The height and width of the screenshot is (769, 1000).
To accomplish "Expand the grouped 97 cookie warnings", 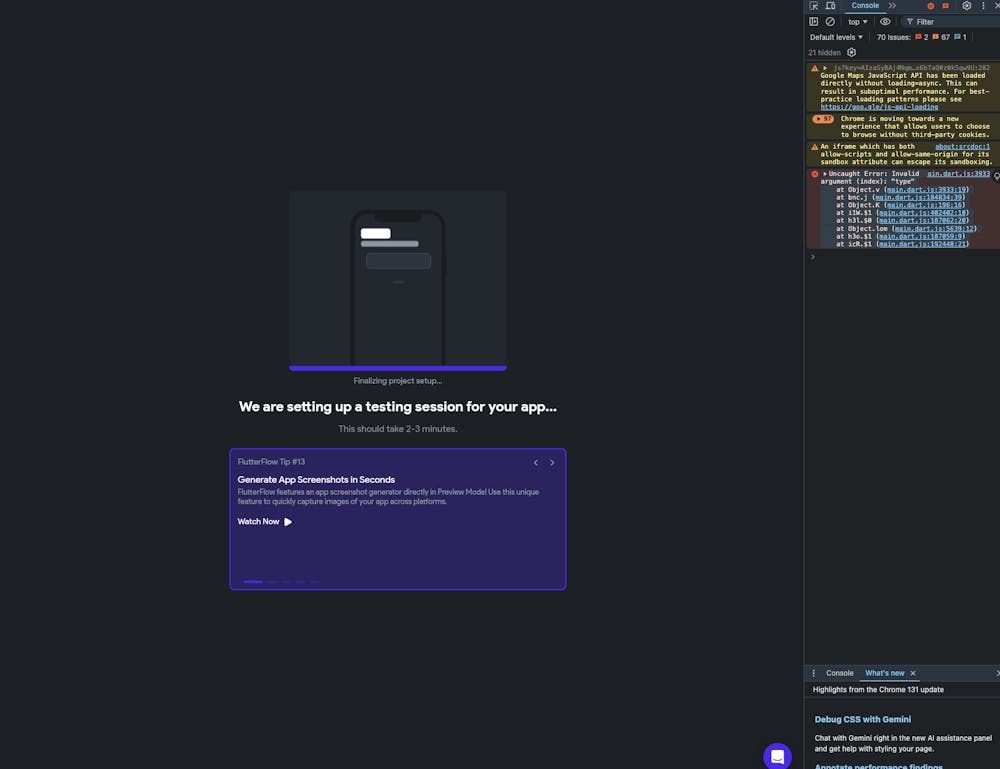I will 823,119.
